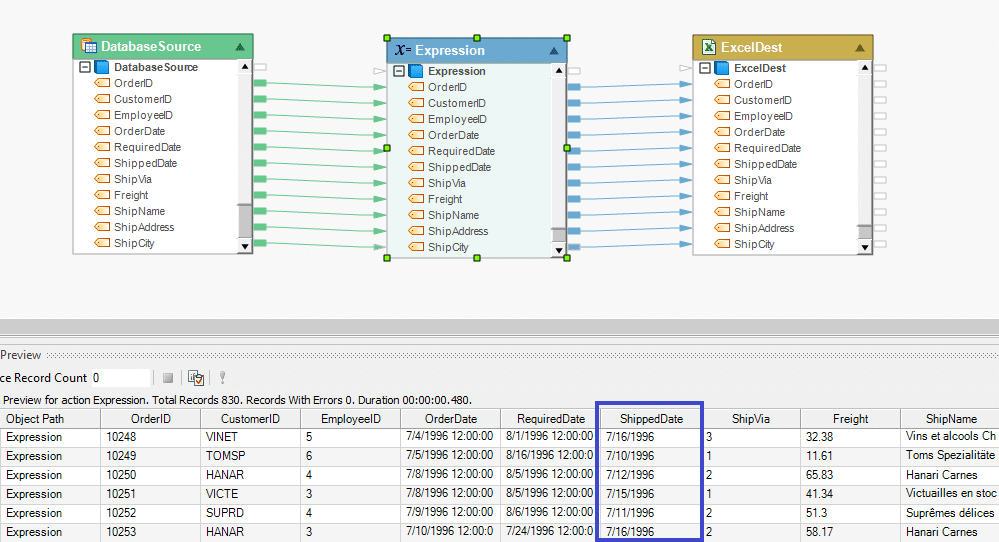Select OrderDate field in DatabaseSource

139,131
